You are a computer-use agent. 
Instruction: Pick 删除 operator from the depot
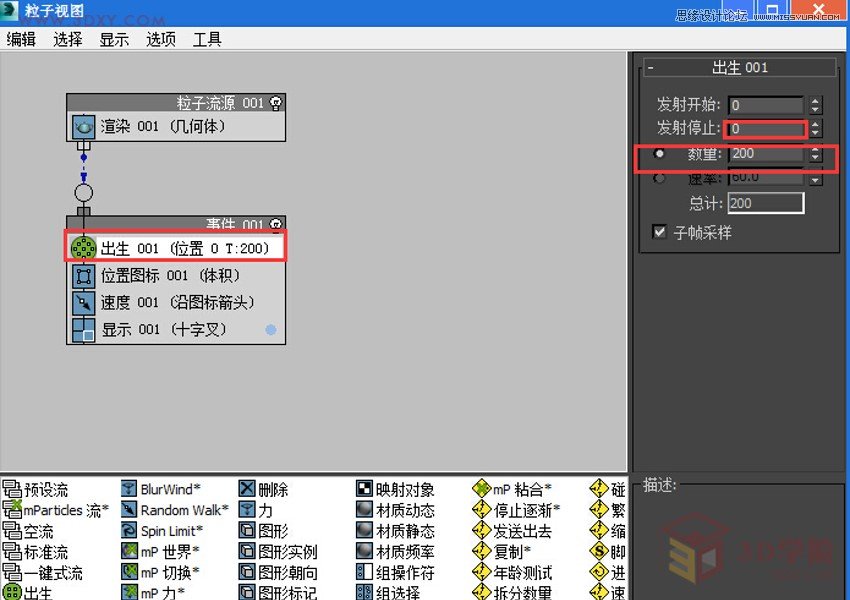tap(264, 489)
